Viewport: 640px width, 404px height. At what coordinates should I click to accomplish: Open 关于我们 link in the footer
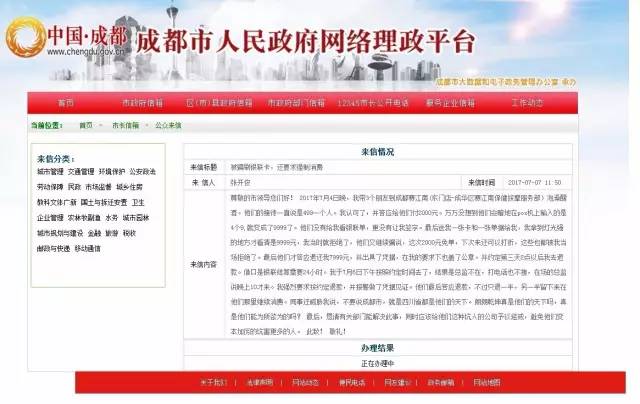click(x=213, y=382)
